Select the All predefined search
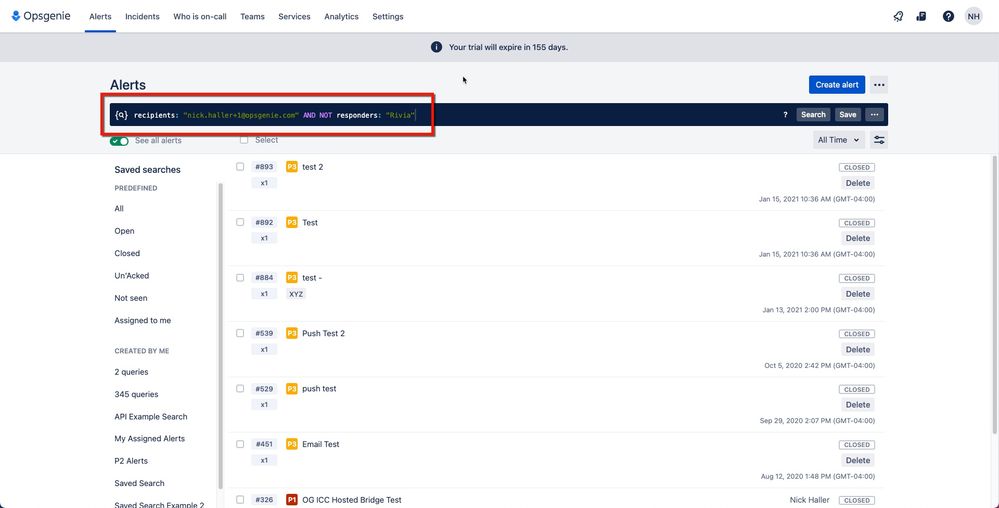The height and width of the screenshot is (508, 999). (119, 208)
